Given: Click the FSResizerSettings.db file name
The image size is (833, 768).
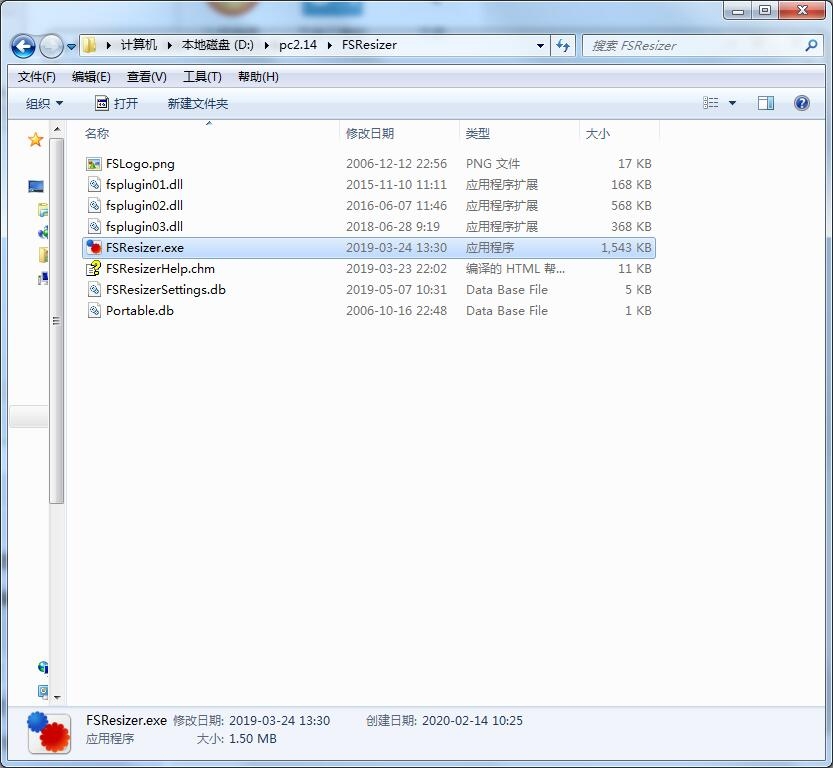Looking at the screenshot, I should click(166, 290).
